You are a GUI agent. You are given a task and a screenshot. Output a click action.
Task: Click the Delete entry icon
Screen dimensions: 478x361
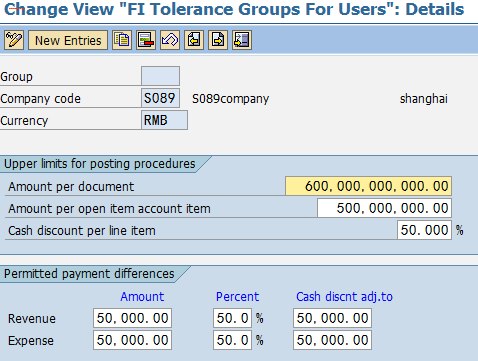pos(146,40)
